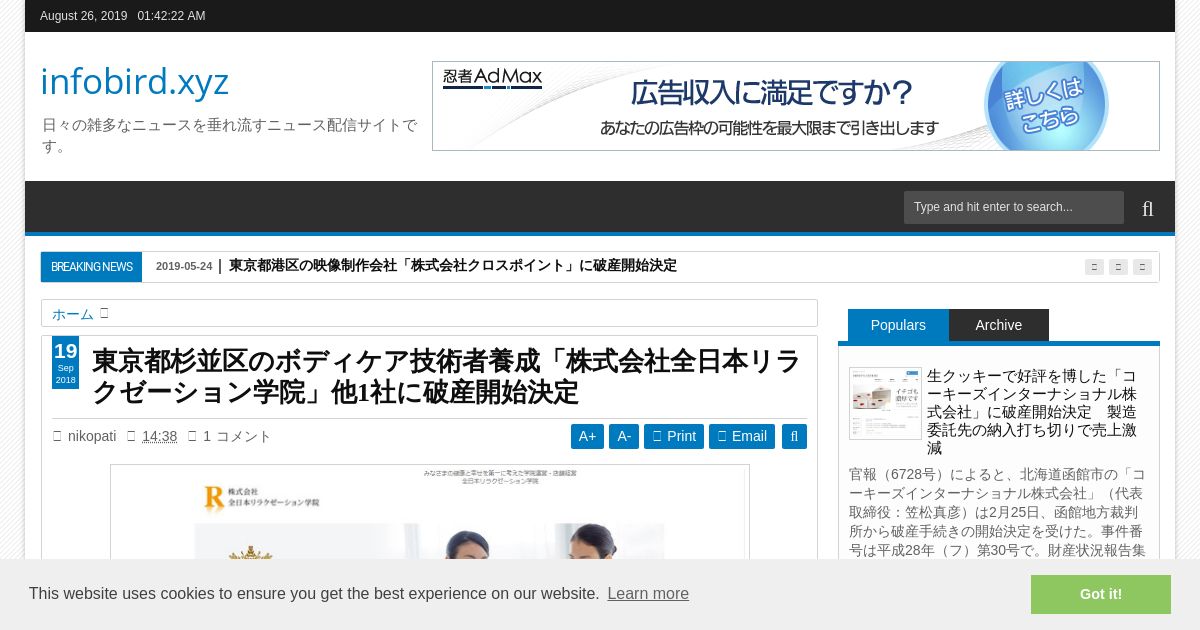The height and width of the screenshot is (630, 1200).
Task: Click the August 26, 2019 date in top bar
Action: click(84, 16)
